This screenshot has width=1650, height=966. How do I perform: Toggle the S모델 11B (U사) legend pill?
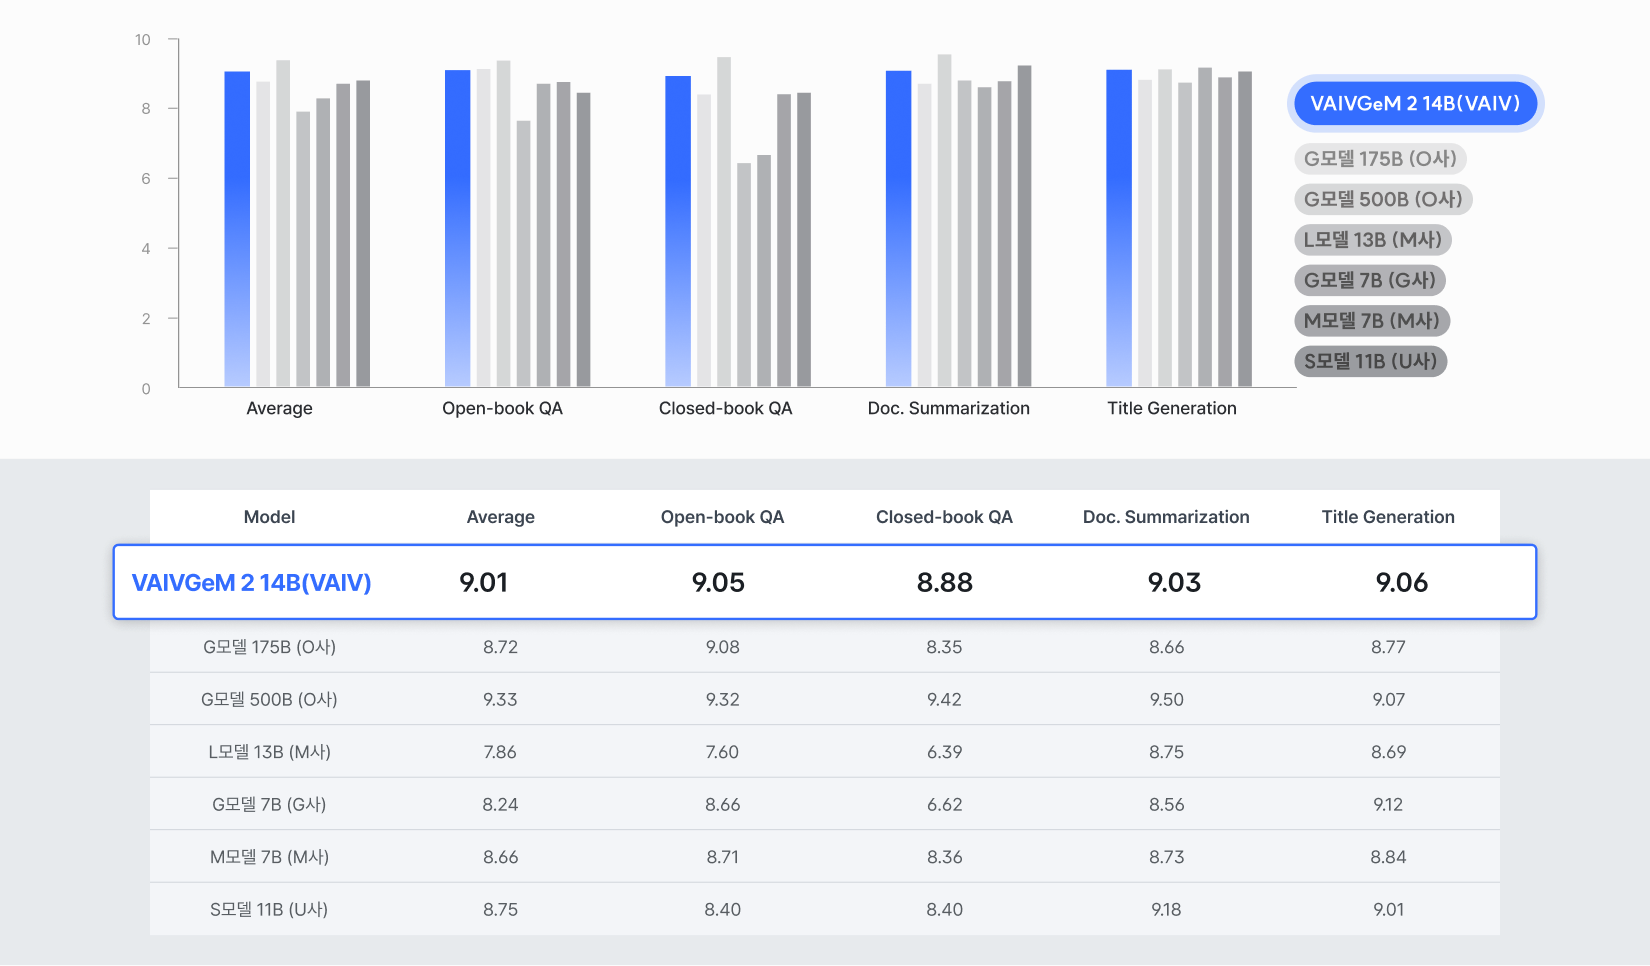coord(1370,361)
